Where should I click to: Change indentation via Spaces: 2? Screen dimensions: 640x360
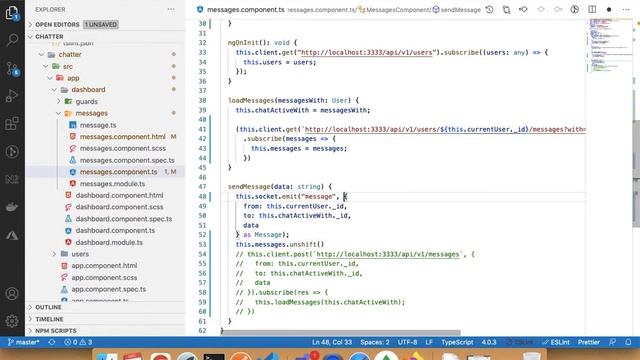[375, 342]
